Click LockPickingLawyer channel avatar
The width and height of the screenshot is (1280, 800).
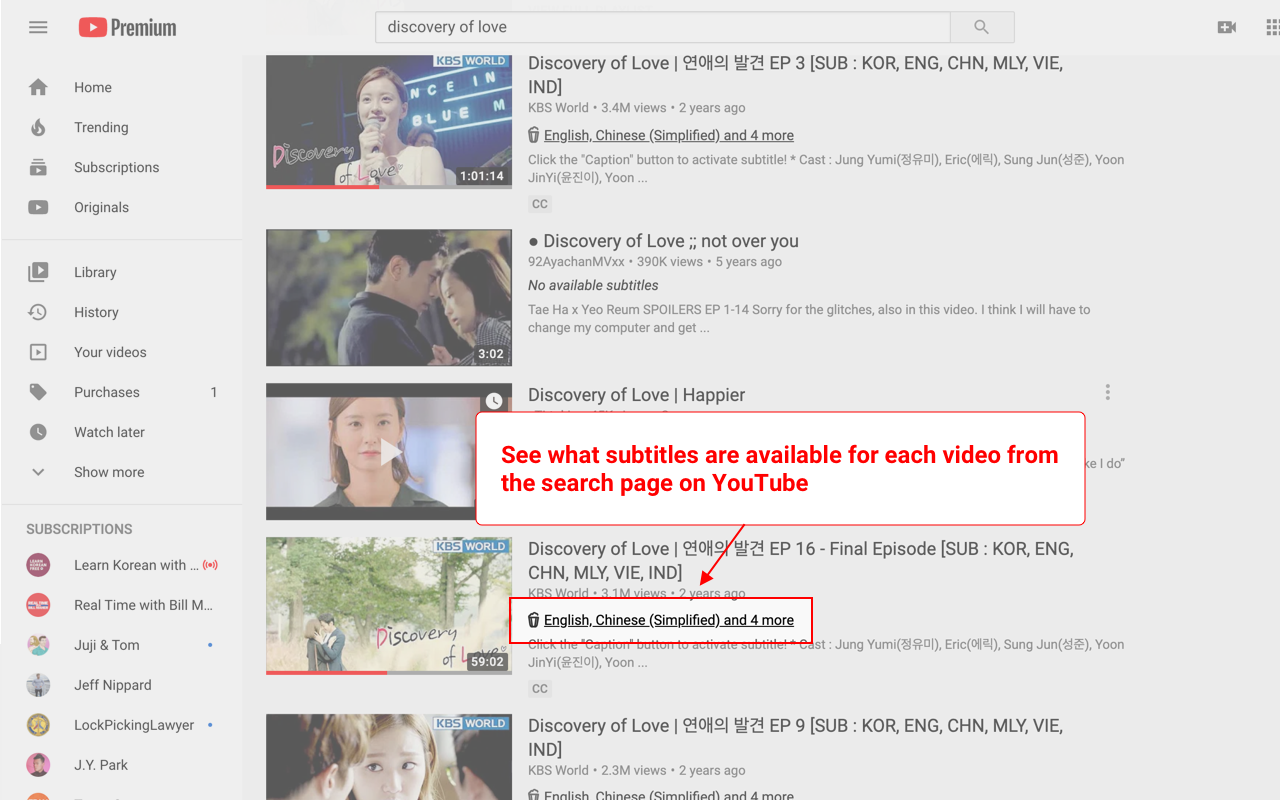pyautogui.click(x=38, y=725)
